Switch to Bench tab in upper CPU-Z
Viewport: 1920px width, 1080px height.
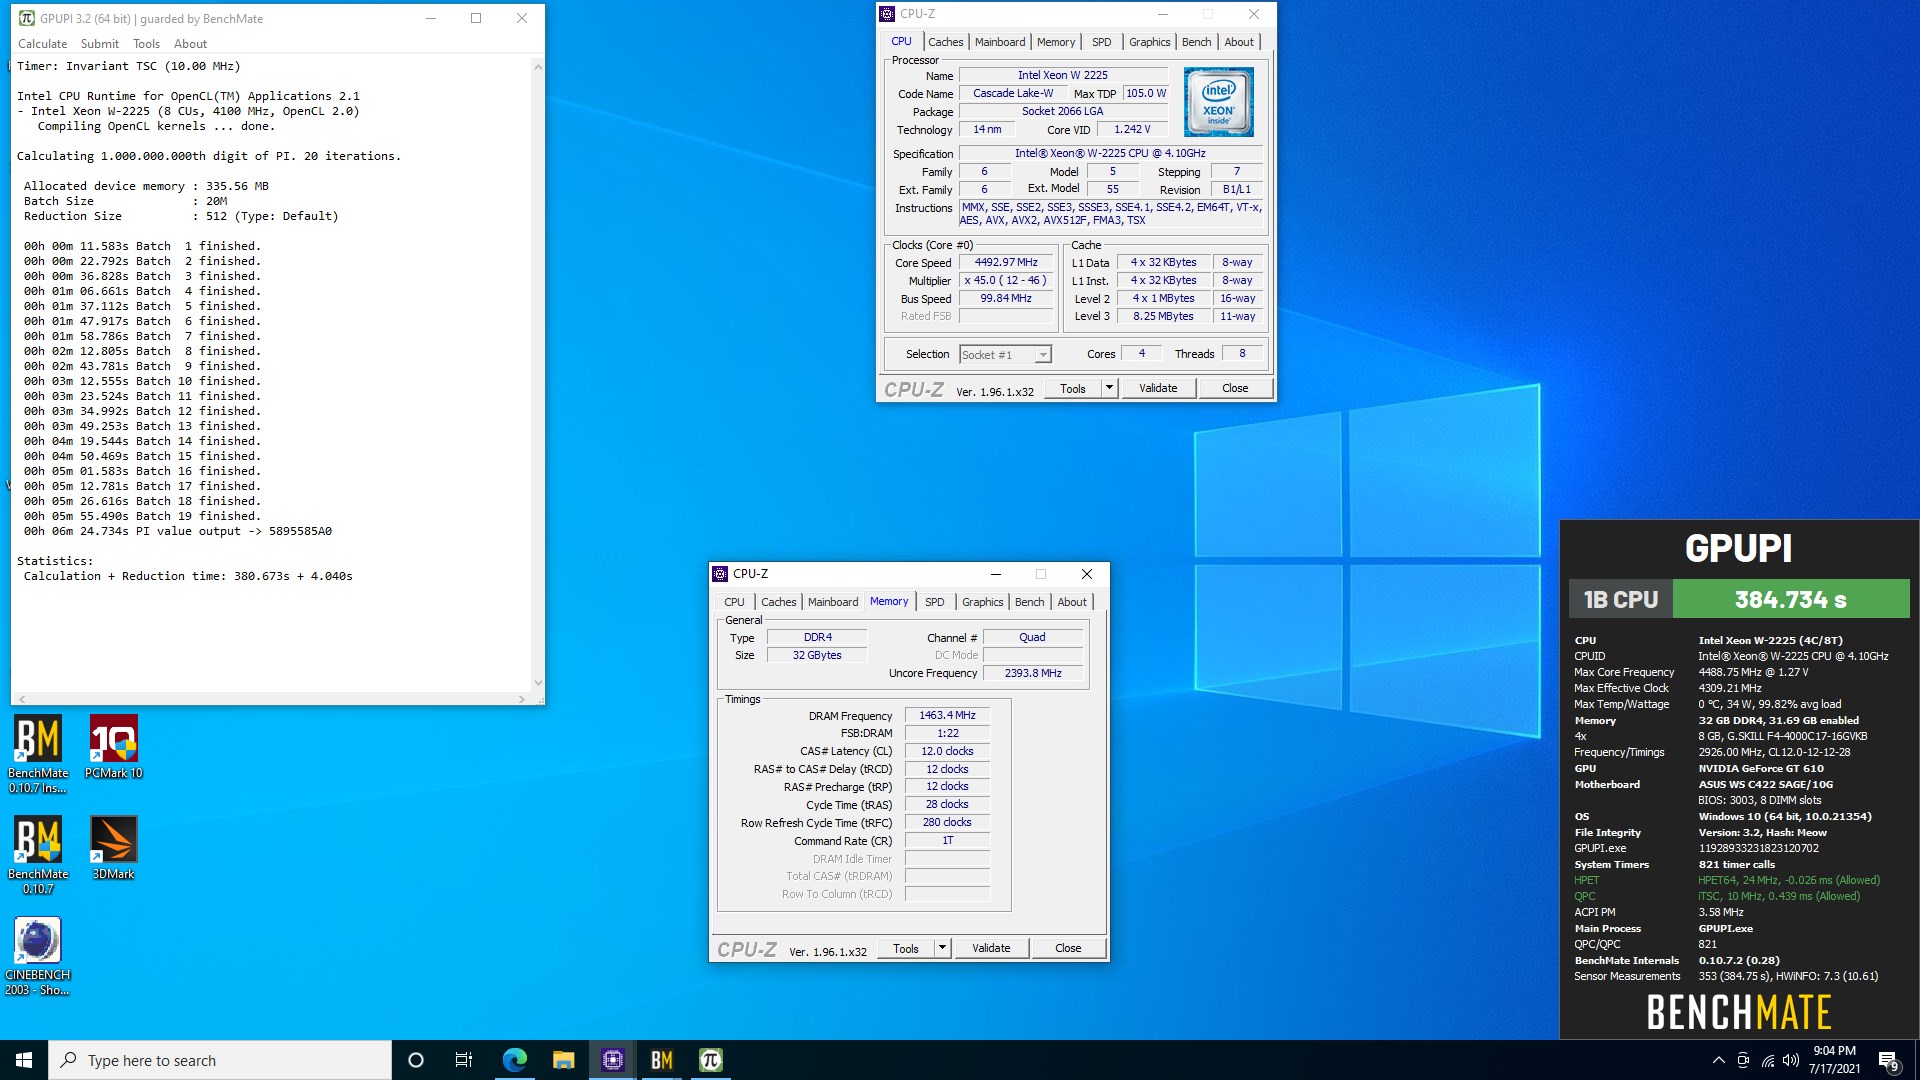pyautogui.click(x=1196, y=42)
